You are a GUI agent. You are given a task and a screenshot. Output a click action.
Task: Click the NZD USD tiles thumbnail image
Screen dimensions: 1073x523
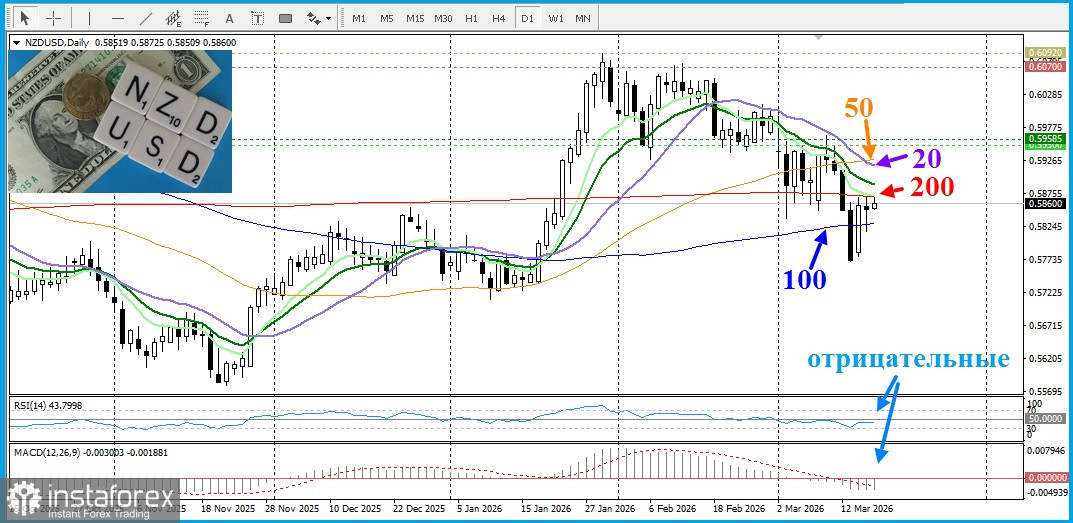tap(120, 121)
